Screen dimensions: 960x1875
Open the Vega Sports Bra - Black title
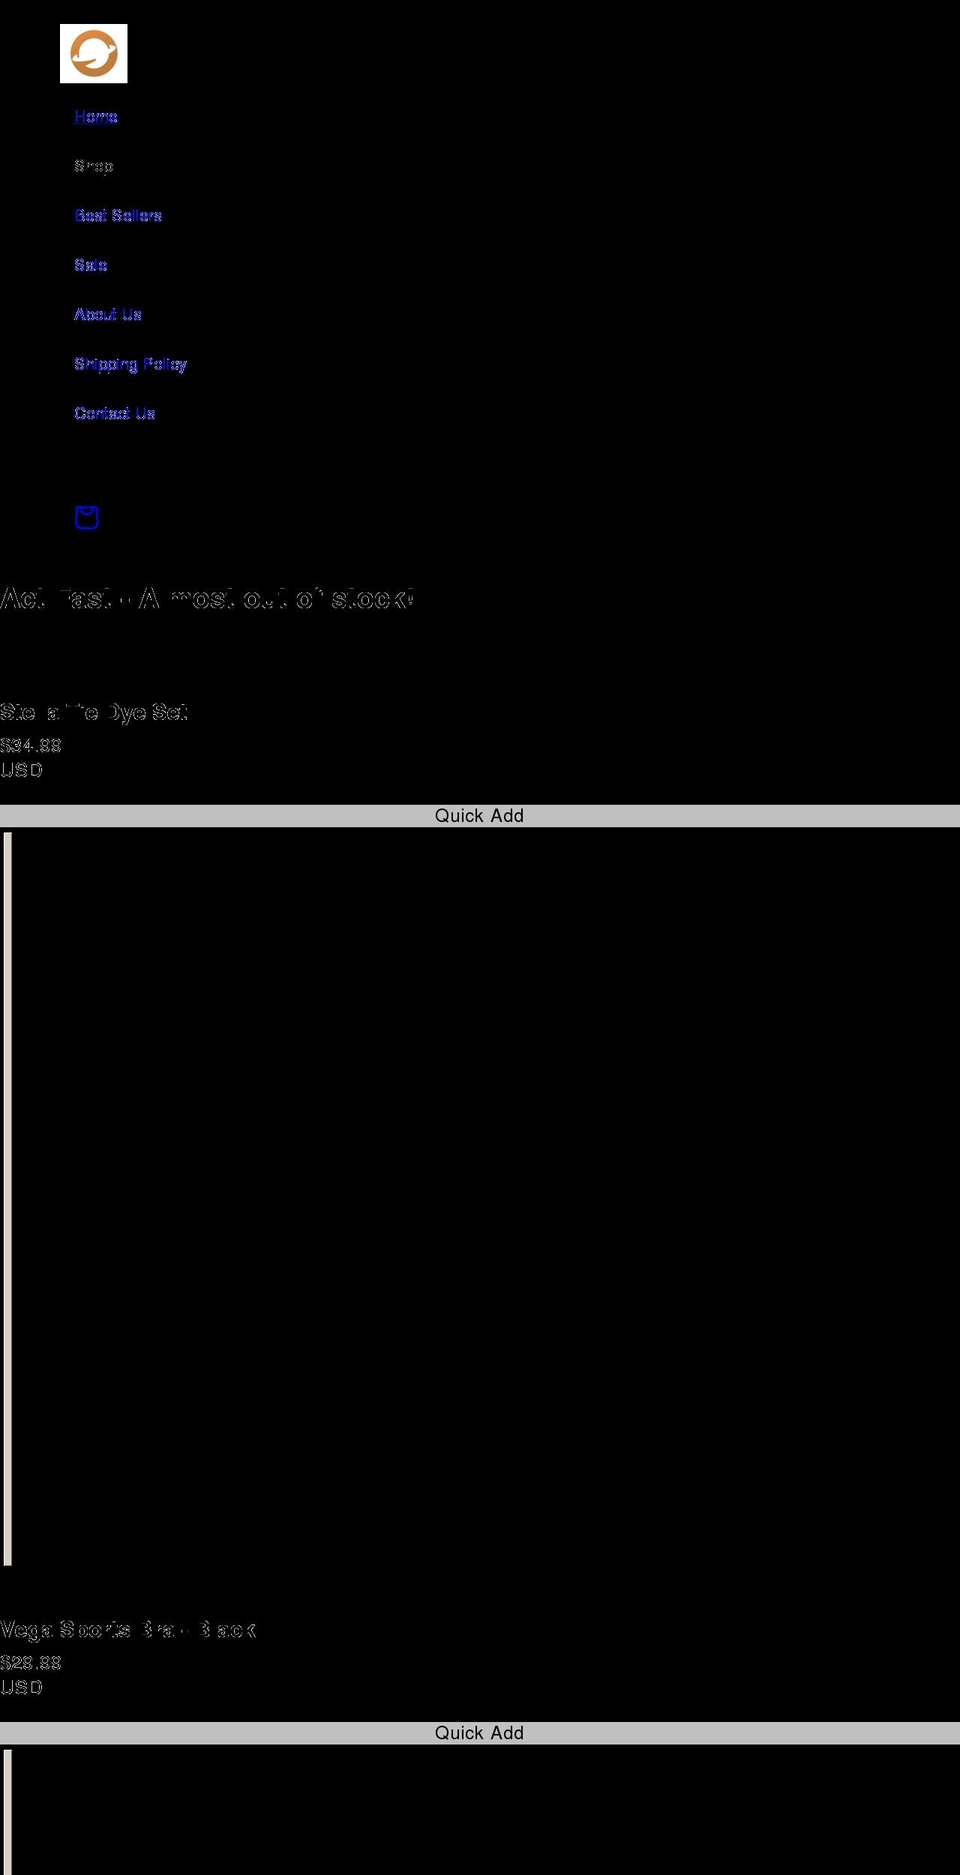click(128, 1630)
